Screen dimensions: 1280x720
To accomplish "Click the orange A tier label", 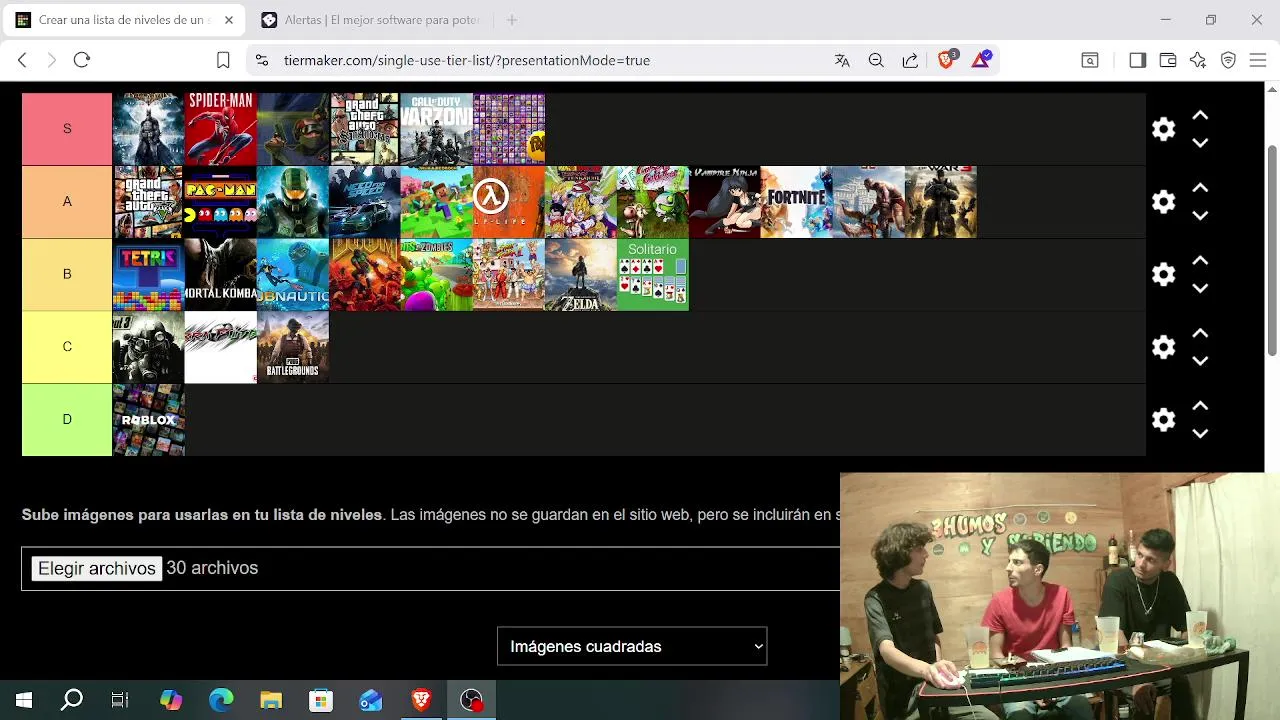I will (67, 202).
